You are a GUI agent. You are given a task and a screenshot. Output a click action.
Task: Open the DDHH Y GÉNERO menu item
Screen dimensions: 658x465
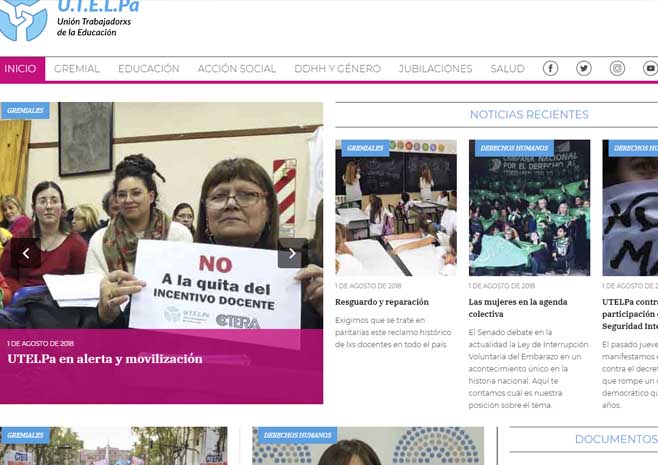pyautogui.click(x=337, y=69)
